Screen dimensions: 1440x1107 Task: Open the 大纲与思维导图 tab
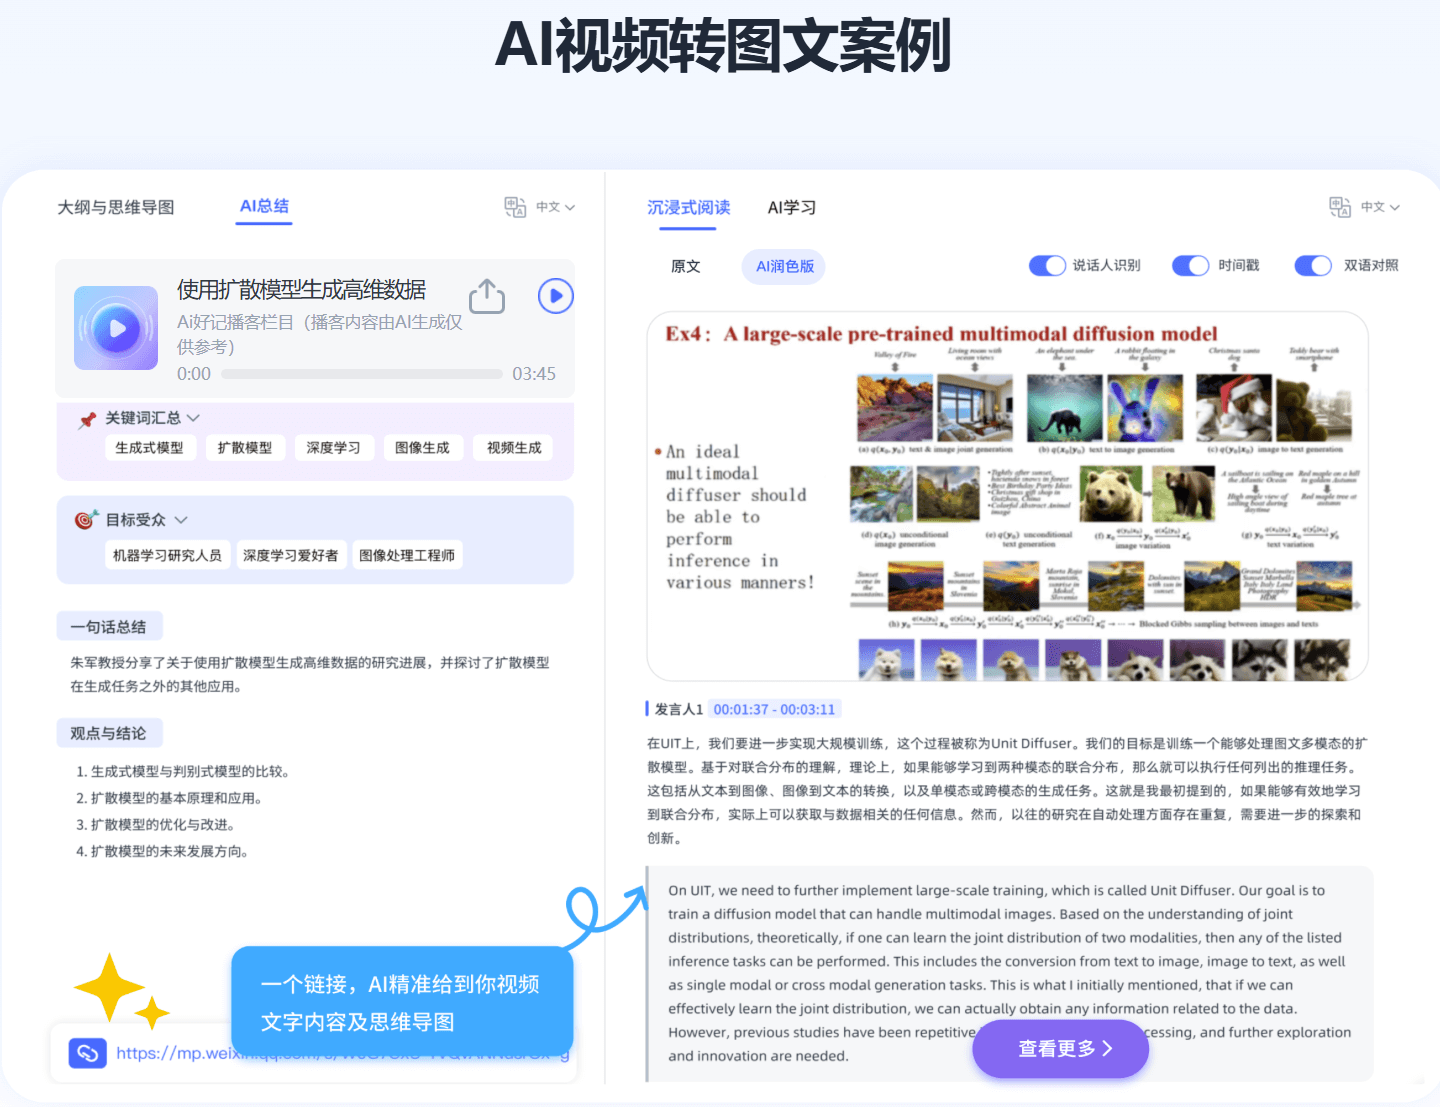click(114, 207)
